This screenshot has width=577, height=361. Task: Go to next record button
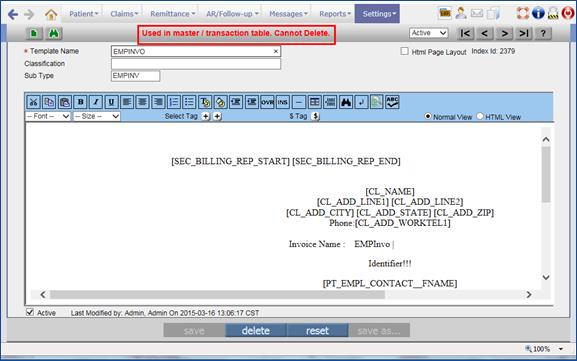[504, 33]
